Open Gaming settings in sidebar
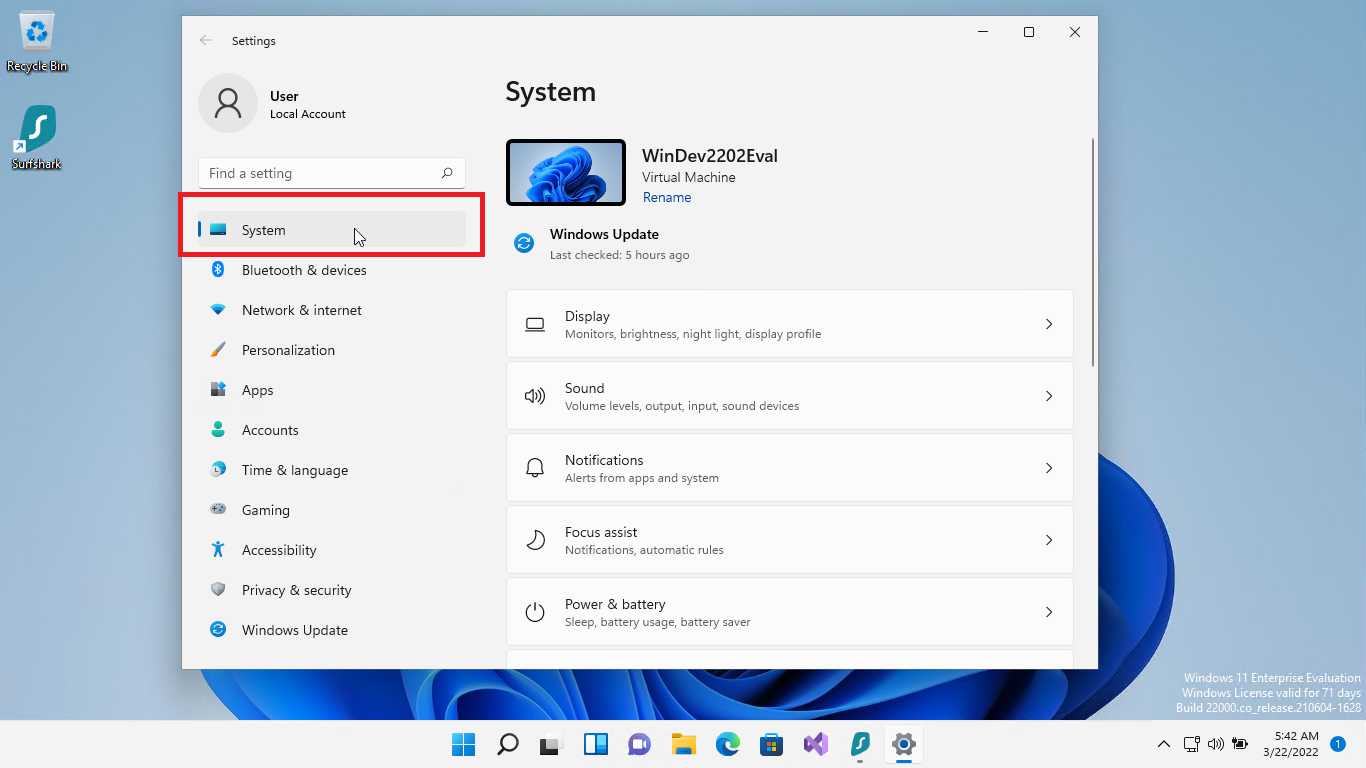The width and height of the screenshot is (1366, 768). pyautogui.click(x=332, y=510)
